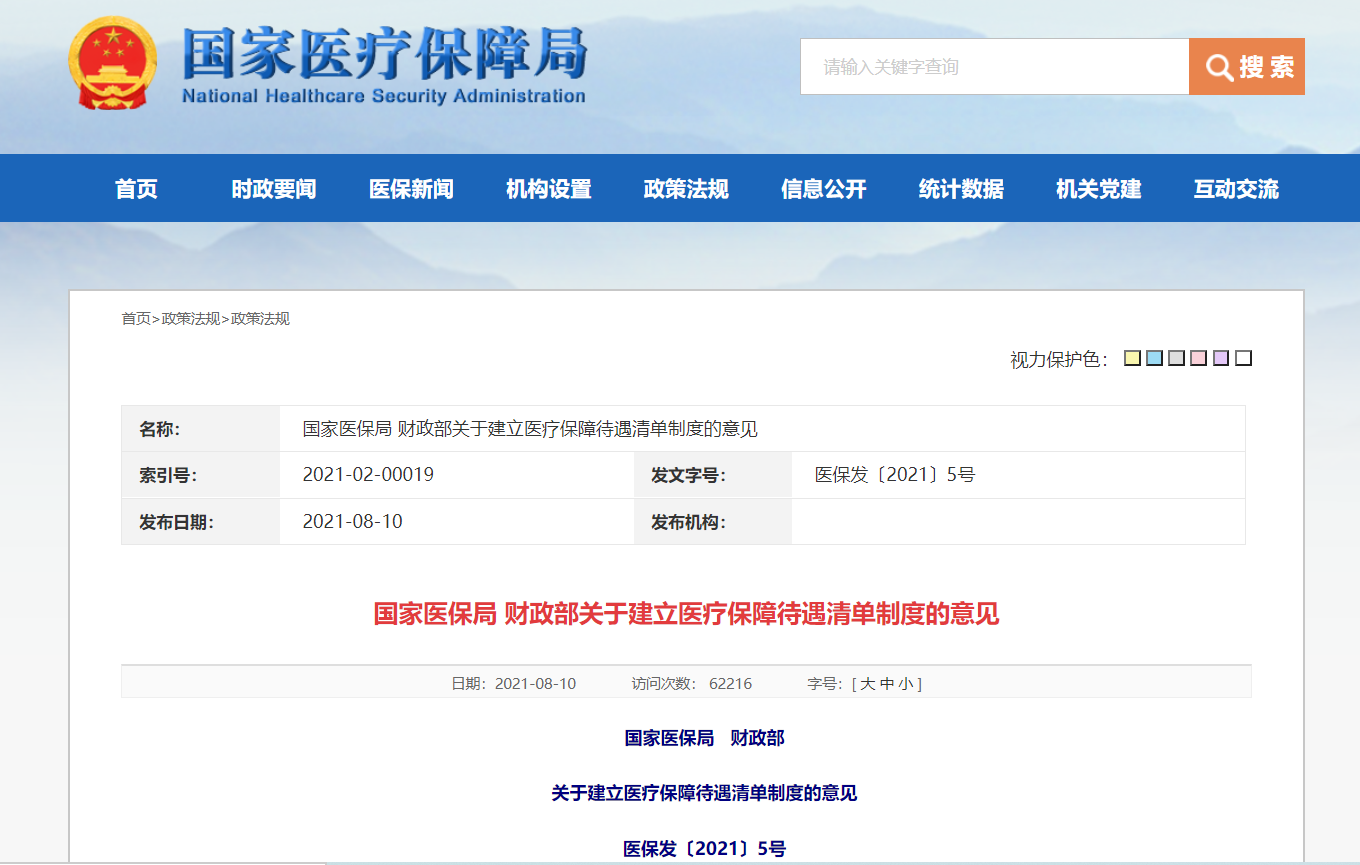1360x865 pixels.
Task: Open the 时政要闻 navigation item
Action: 274,189
